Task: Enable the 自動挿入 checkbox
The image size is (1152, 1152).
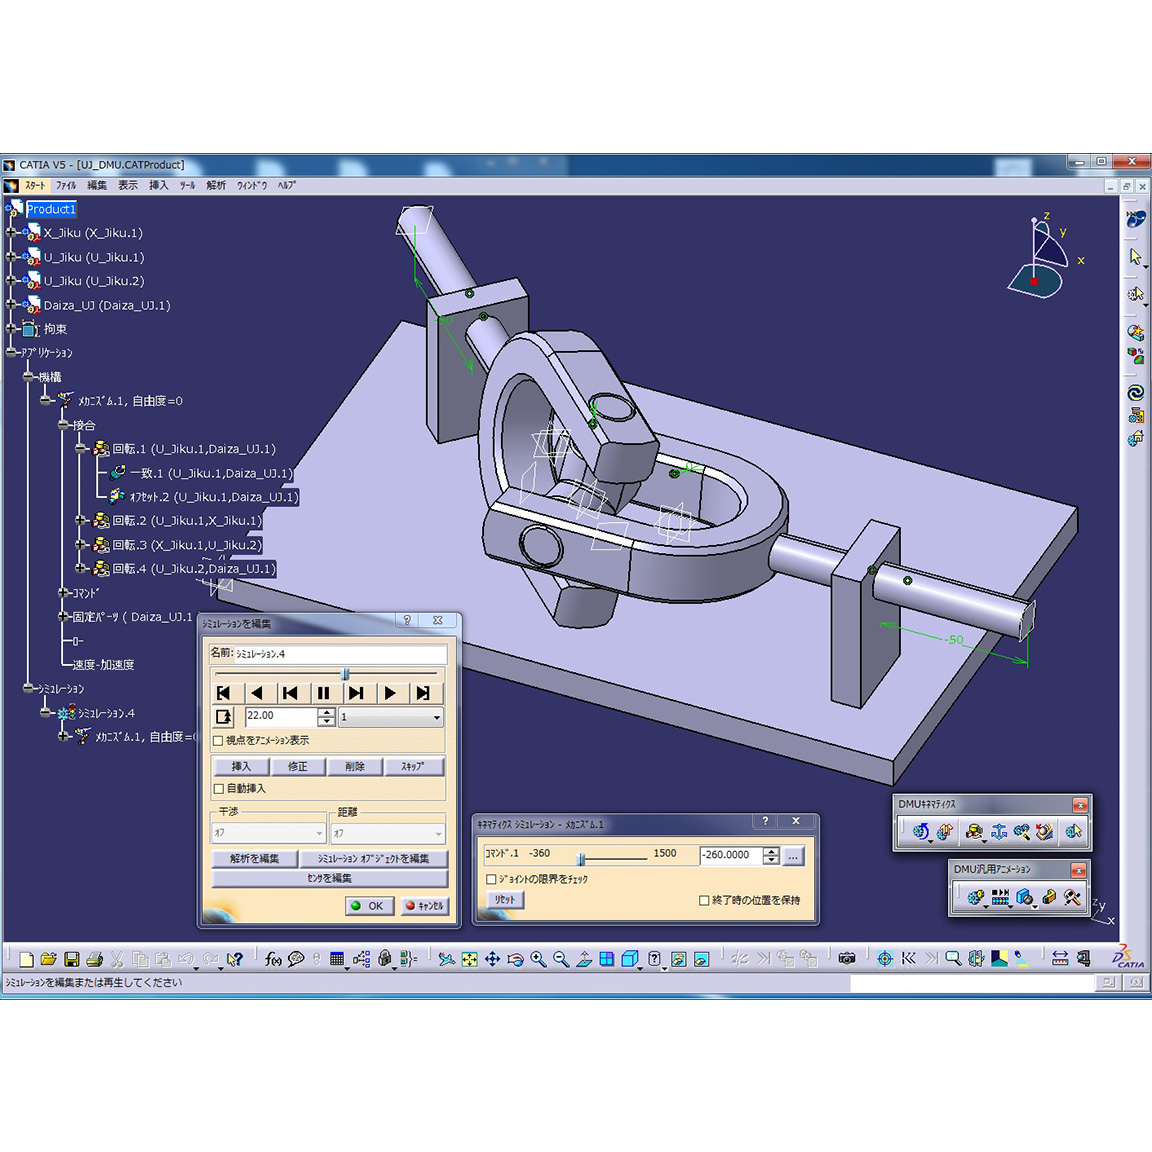Action: [x=218, y=789]
